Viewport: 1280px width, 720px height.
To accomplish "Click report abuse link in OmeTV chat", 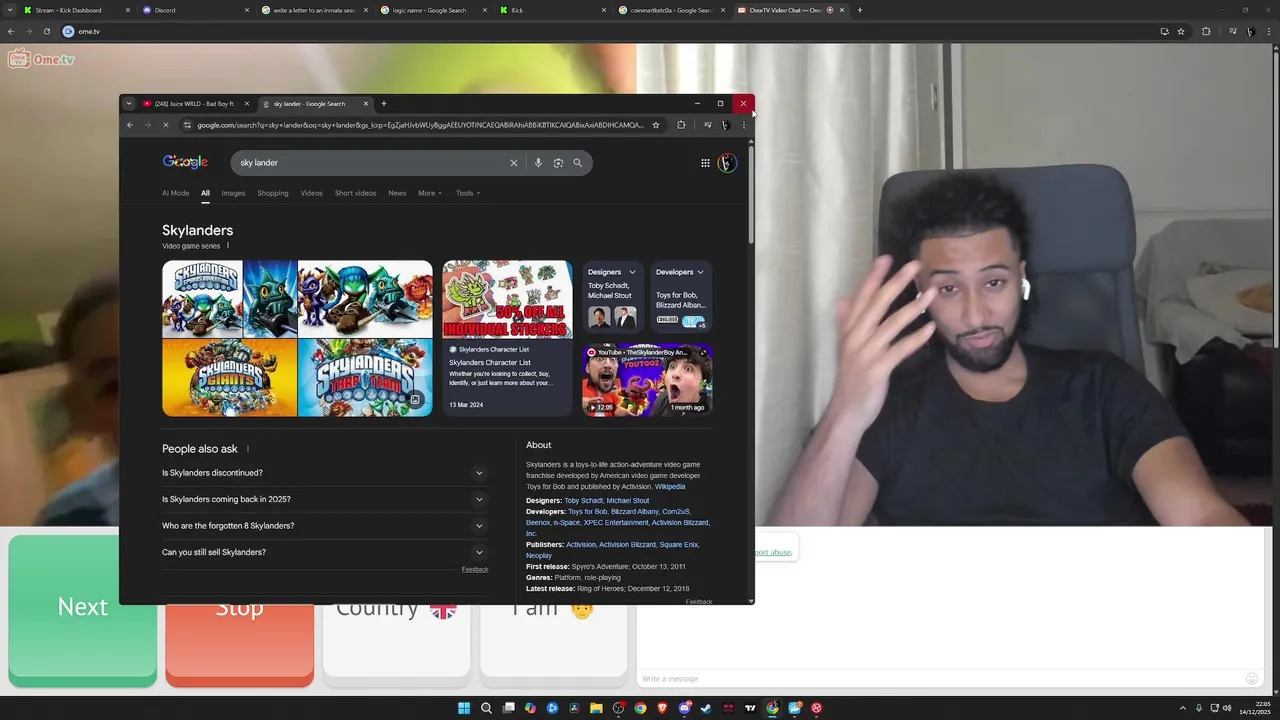I will [774, 552].
